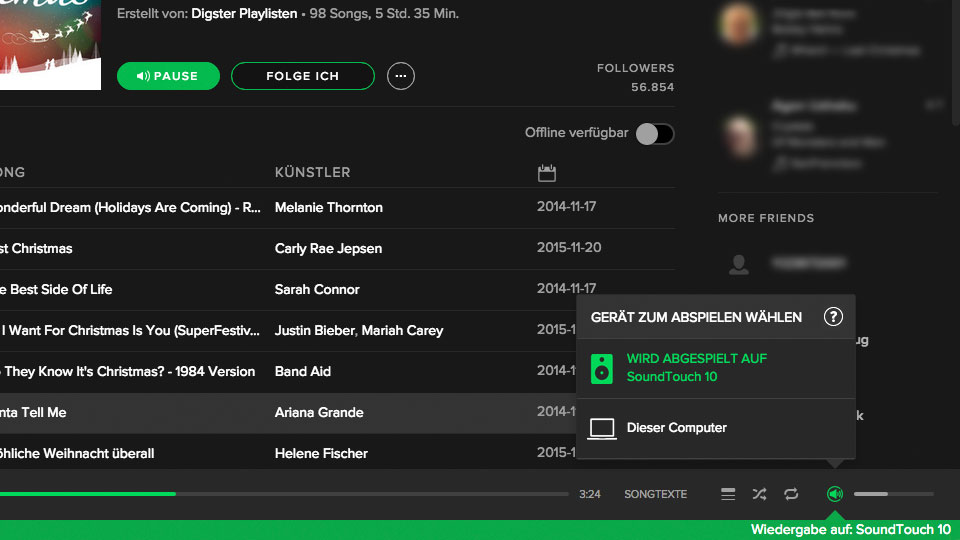Toggle repeat playback icon
The image size is (960, 540).
pos(791,494)
